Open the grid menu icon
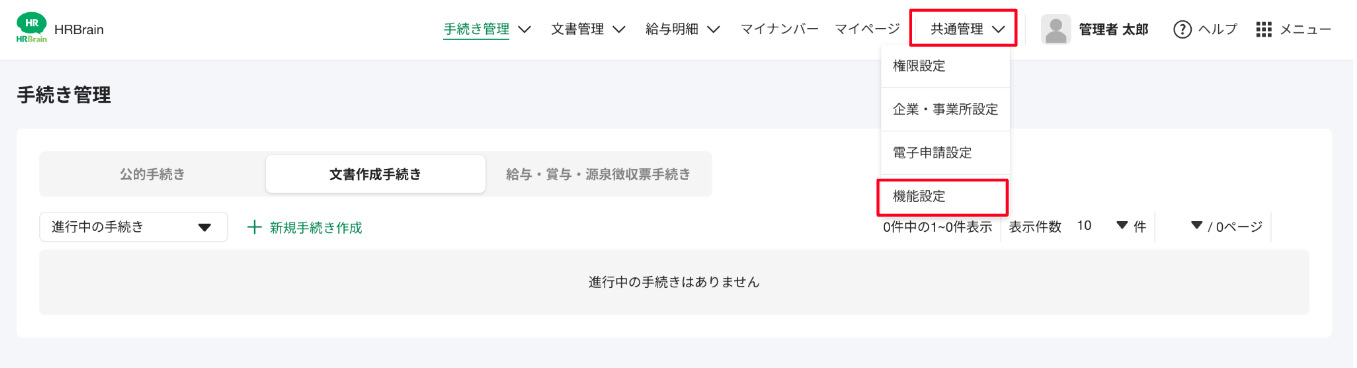 [1264, 29]
